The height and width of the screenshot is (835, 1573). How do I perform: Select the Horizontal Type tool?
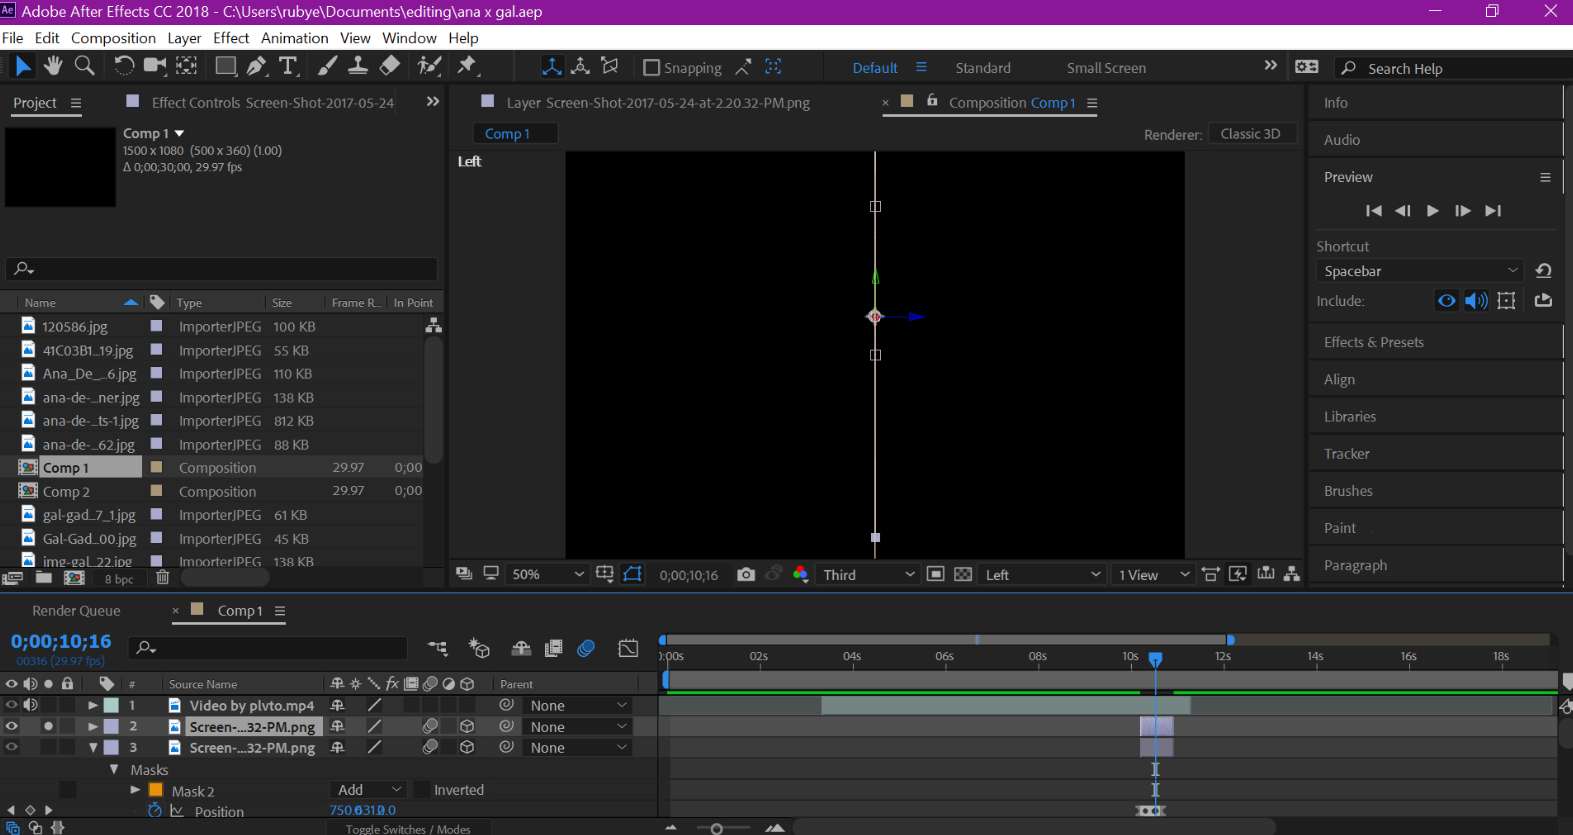pyautogui.click(x=289, y=66)
